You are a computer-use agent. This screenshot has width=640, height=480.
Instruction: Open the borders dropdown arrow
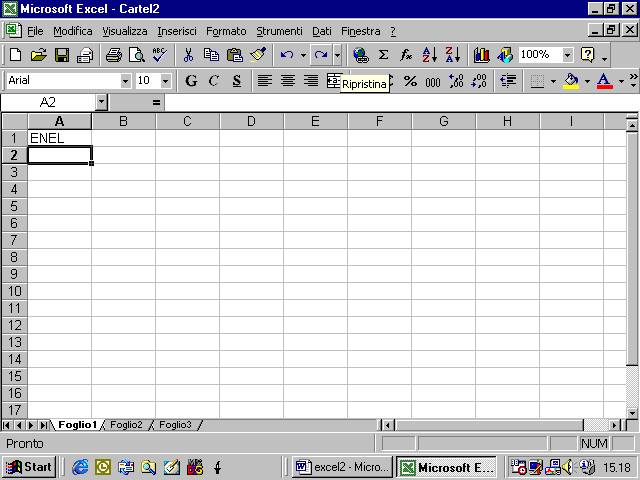553,81
